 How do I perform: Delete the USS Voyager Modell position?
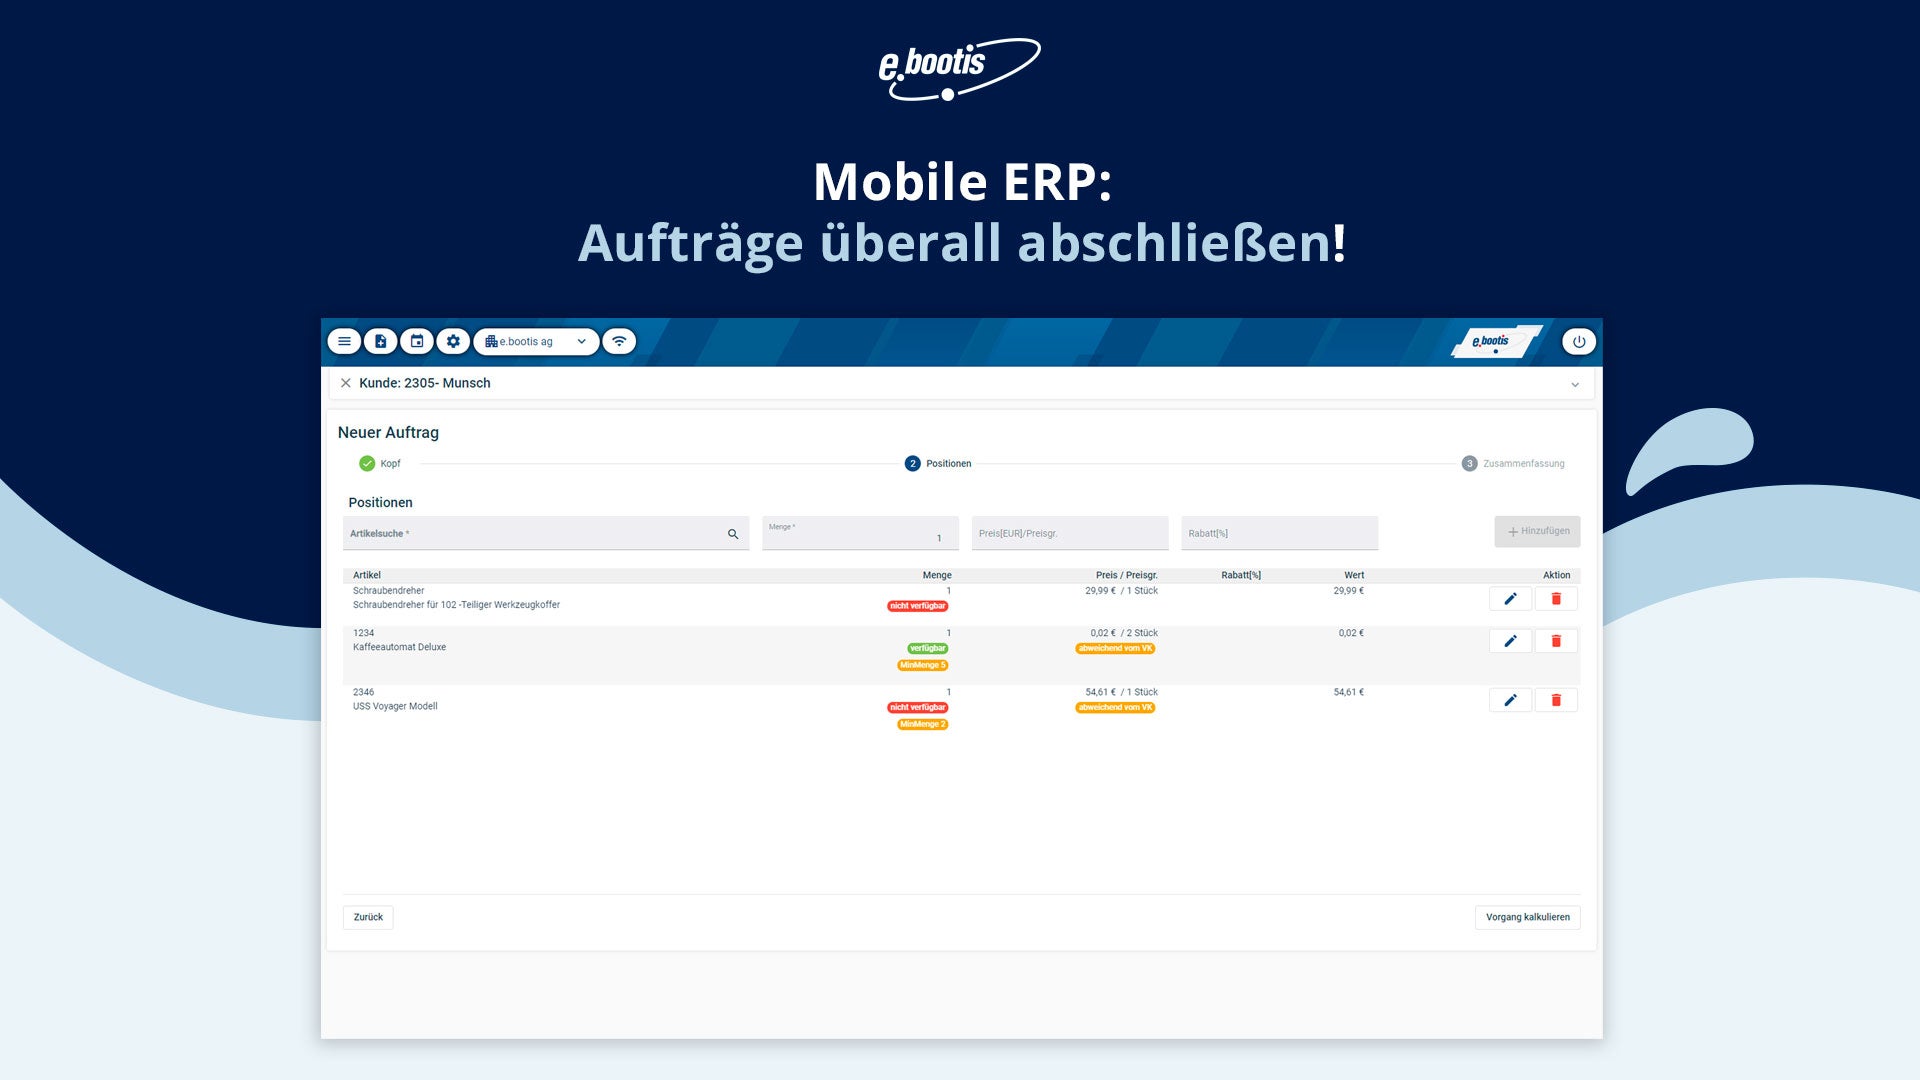coord(1556,700)
